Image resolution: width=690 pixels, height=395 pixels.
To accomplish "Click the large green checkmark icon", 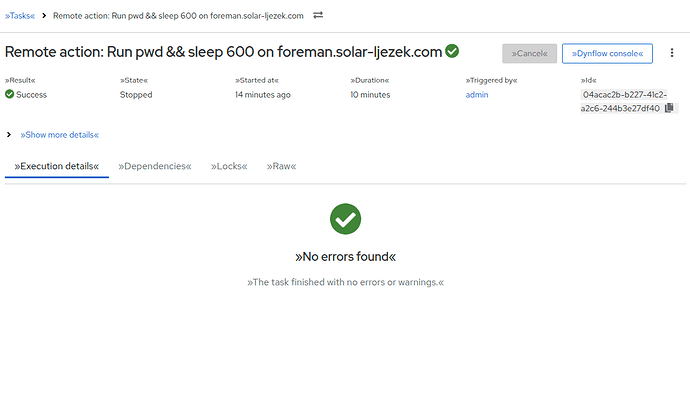I will (345, 219).
